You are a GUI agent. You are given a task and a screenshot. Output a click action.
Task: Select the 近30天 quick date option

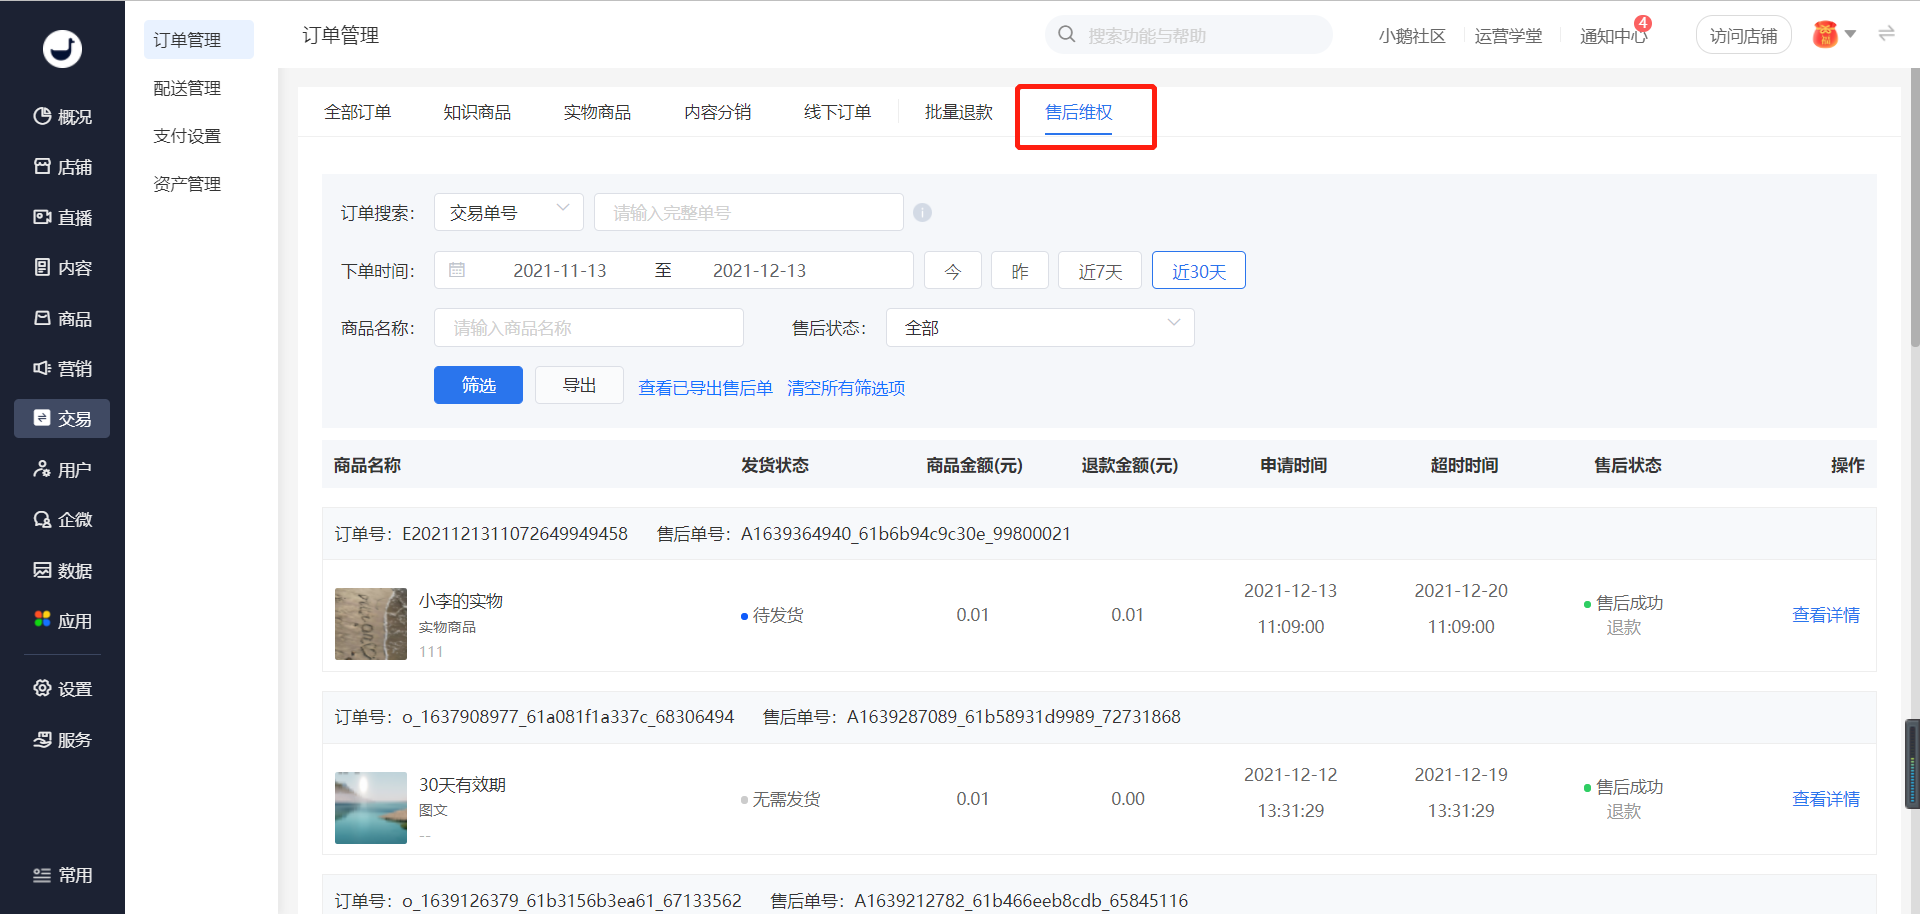[x=1198, y=271]
